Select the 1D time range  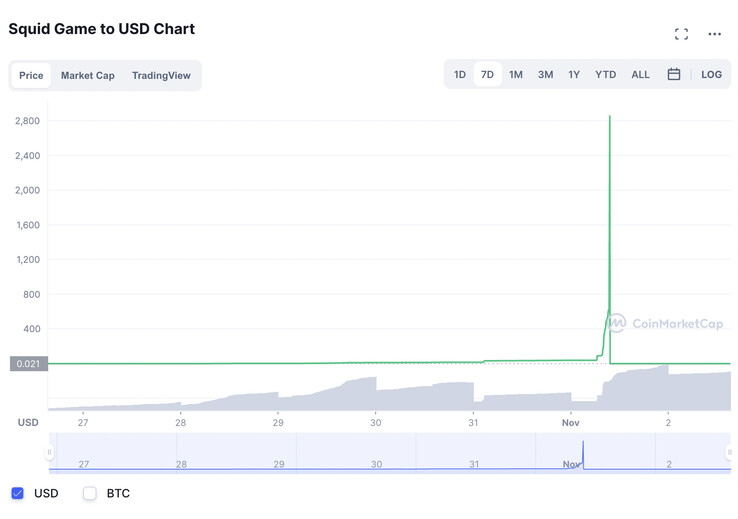click(x=460, y=74)
